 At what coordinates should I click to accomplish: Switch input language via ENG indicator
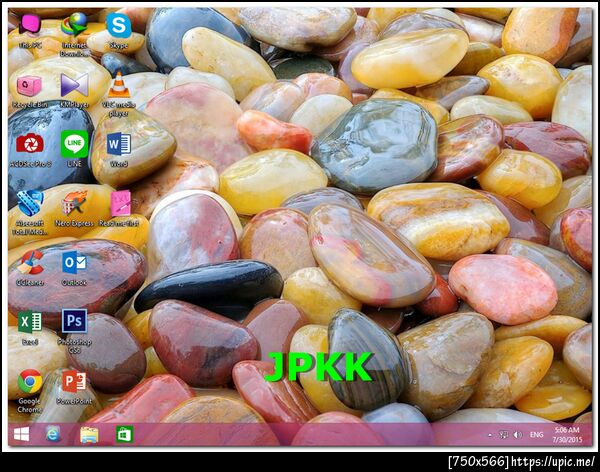click(x=536, y=435)
